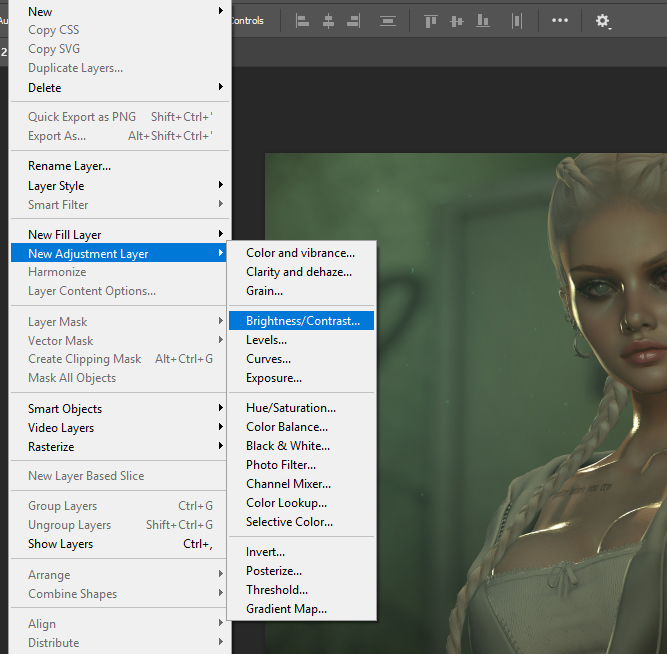Select Threshold... adjustment layer
This screenshot has height=654, width=667.
click(x=301, y=590)
